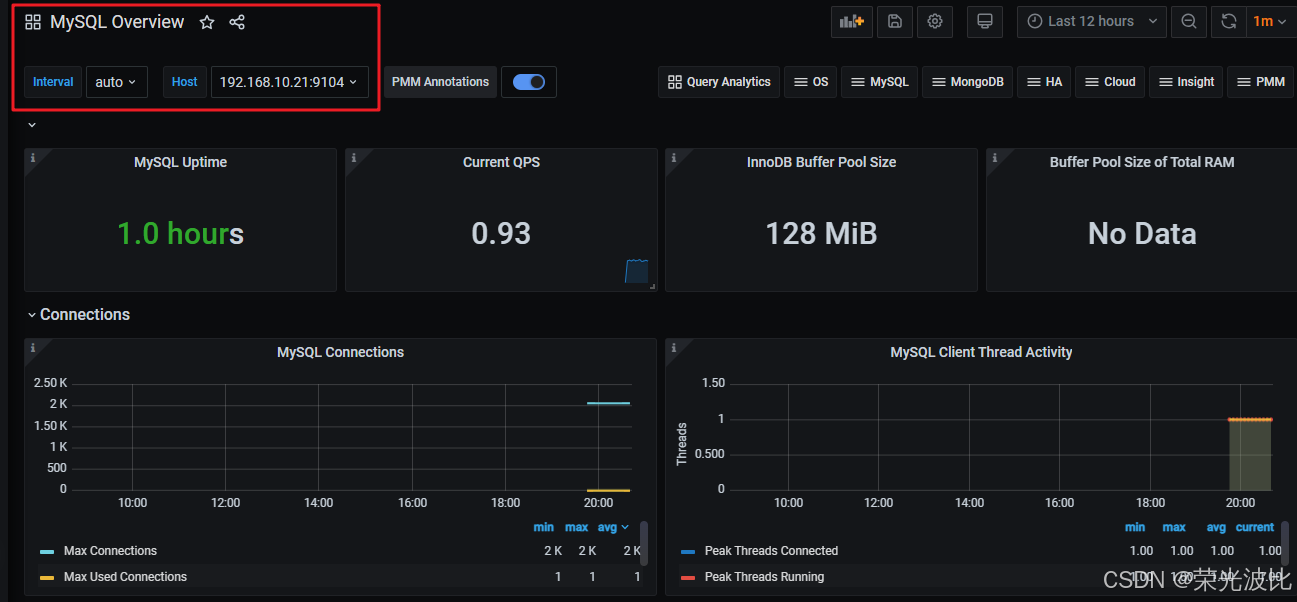Toggle the Peak Threads Running series label
The width and height of the screenshot is (1297, 602).
764,577
